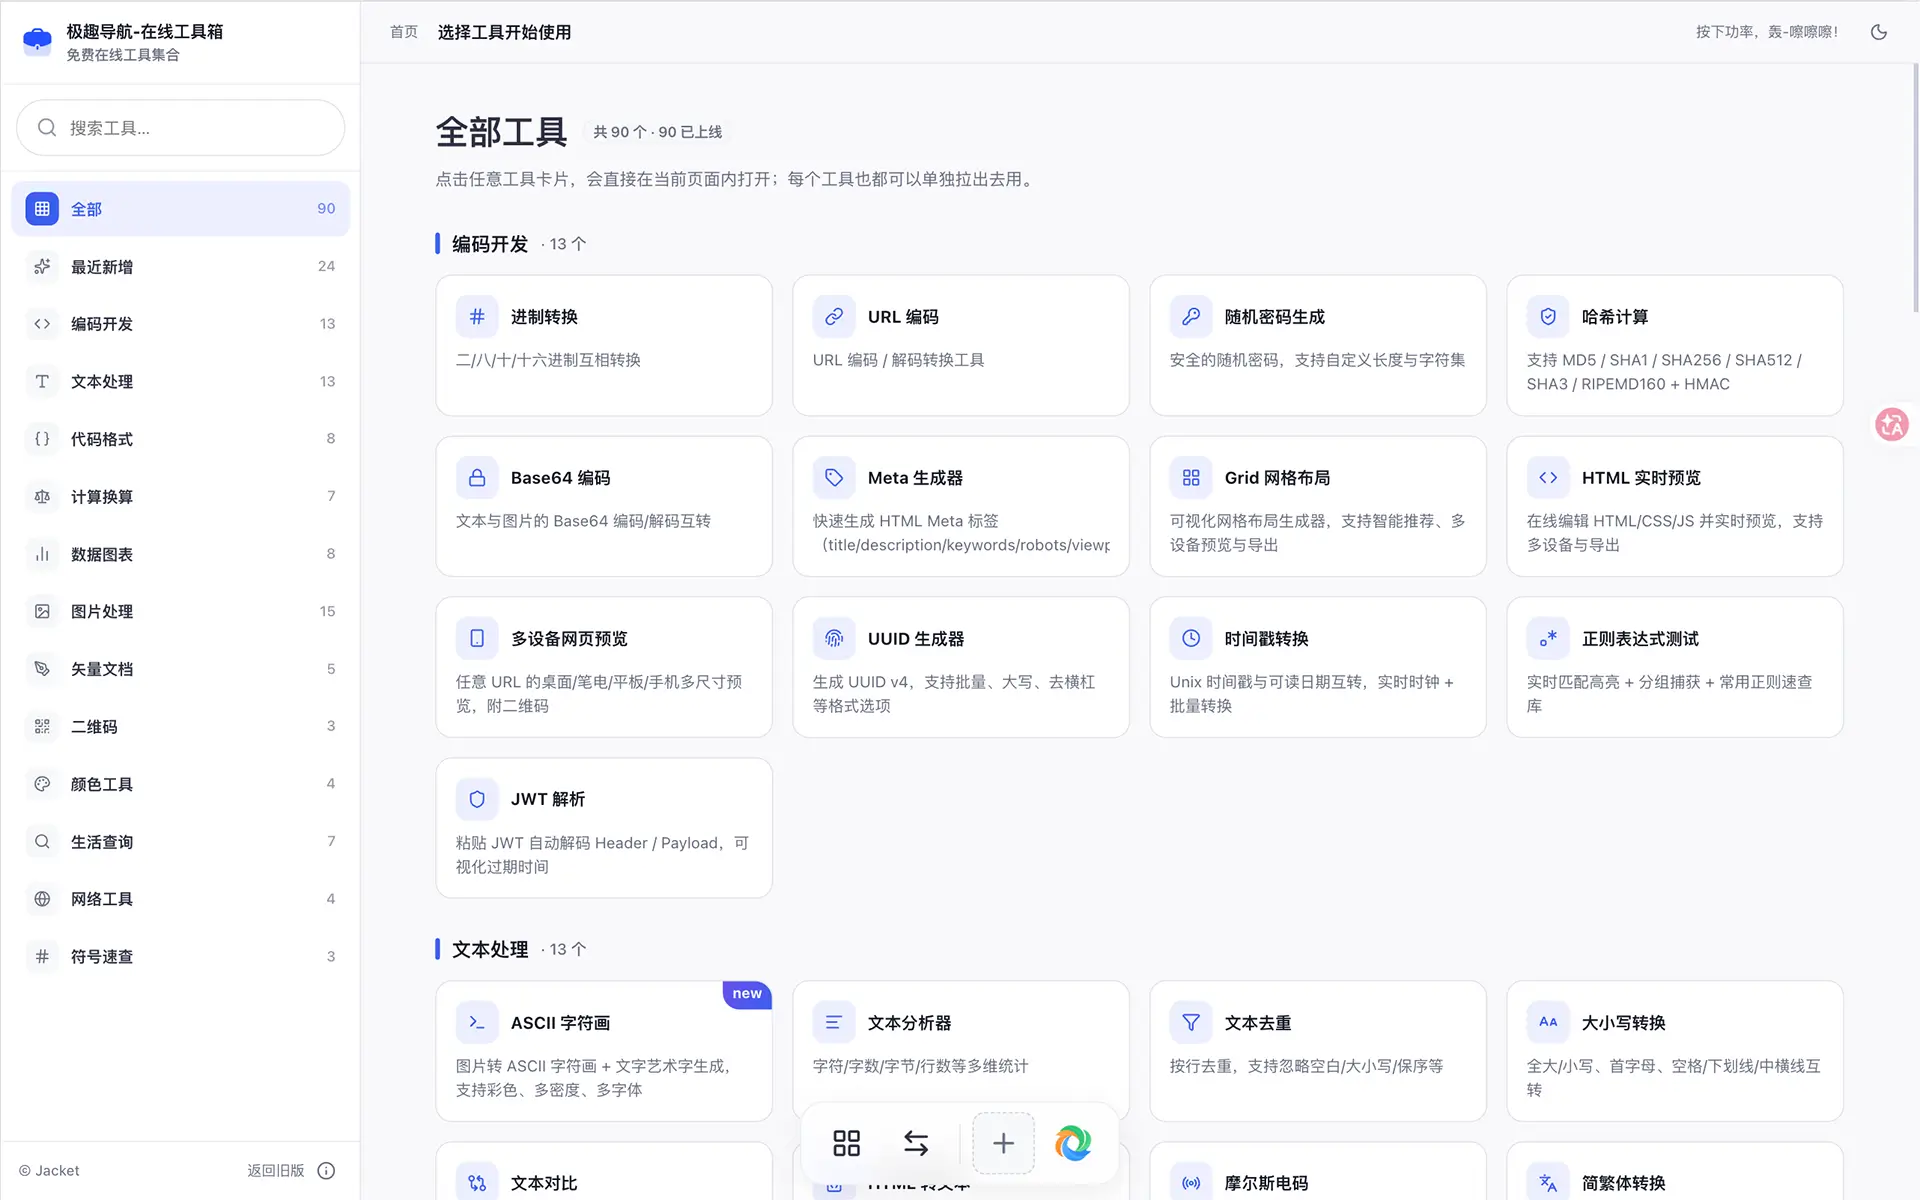The width and height of the screenshot is (1920, 1200).
Task: Click the 生活查询 magnifier icon in sidebar
Action: pos(42,842)
